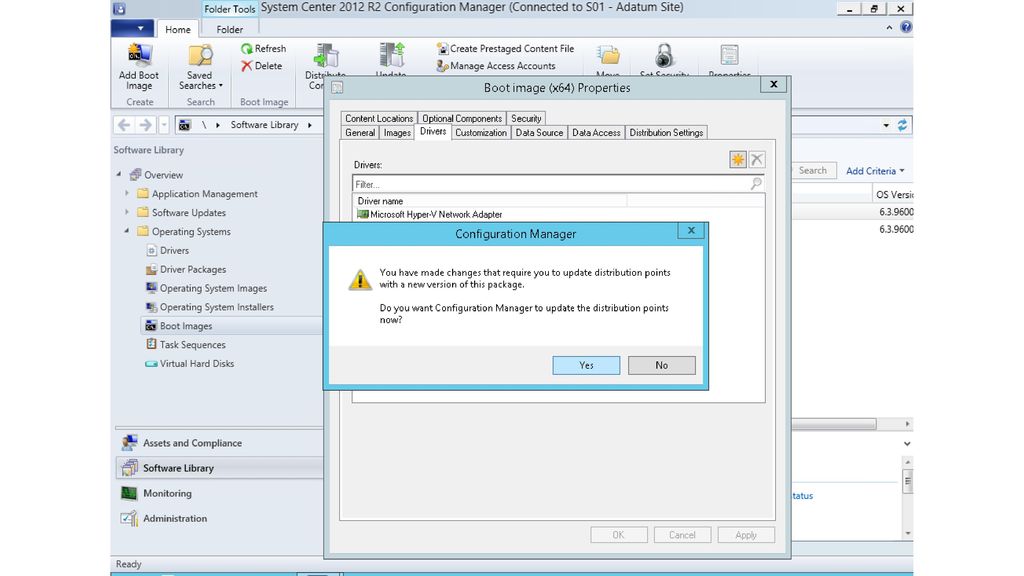Click the refresh icon in the address bar
The height and width of the screenshot is (576, 1024).
(x=902, y=125)
